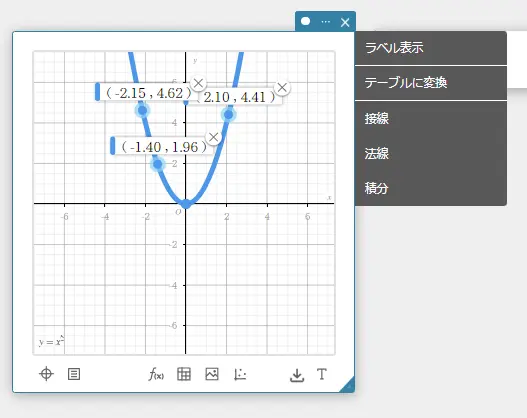Open the f(x) function input icon
Viewport: 527px width, 418px height.
(x=156, y=374)
